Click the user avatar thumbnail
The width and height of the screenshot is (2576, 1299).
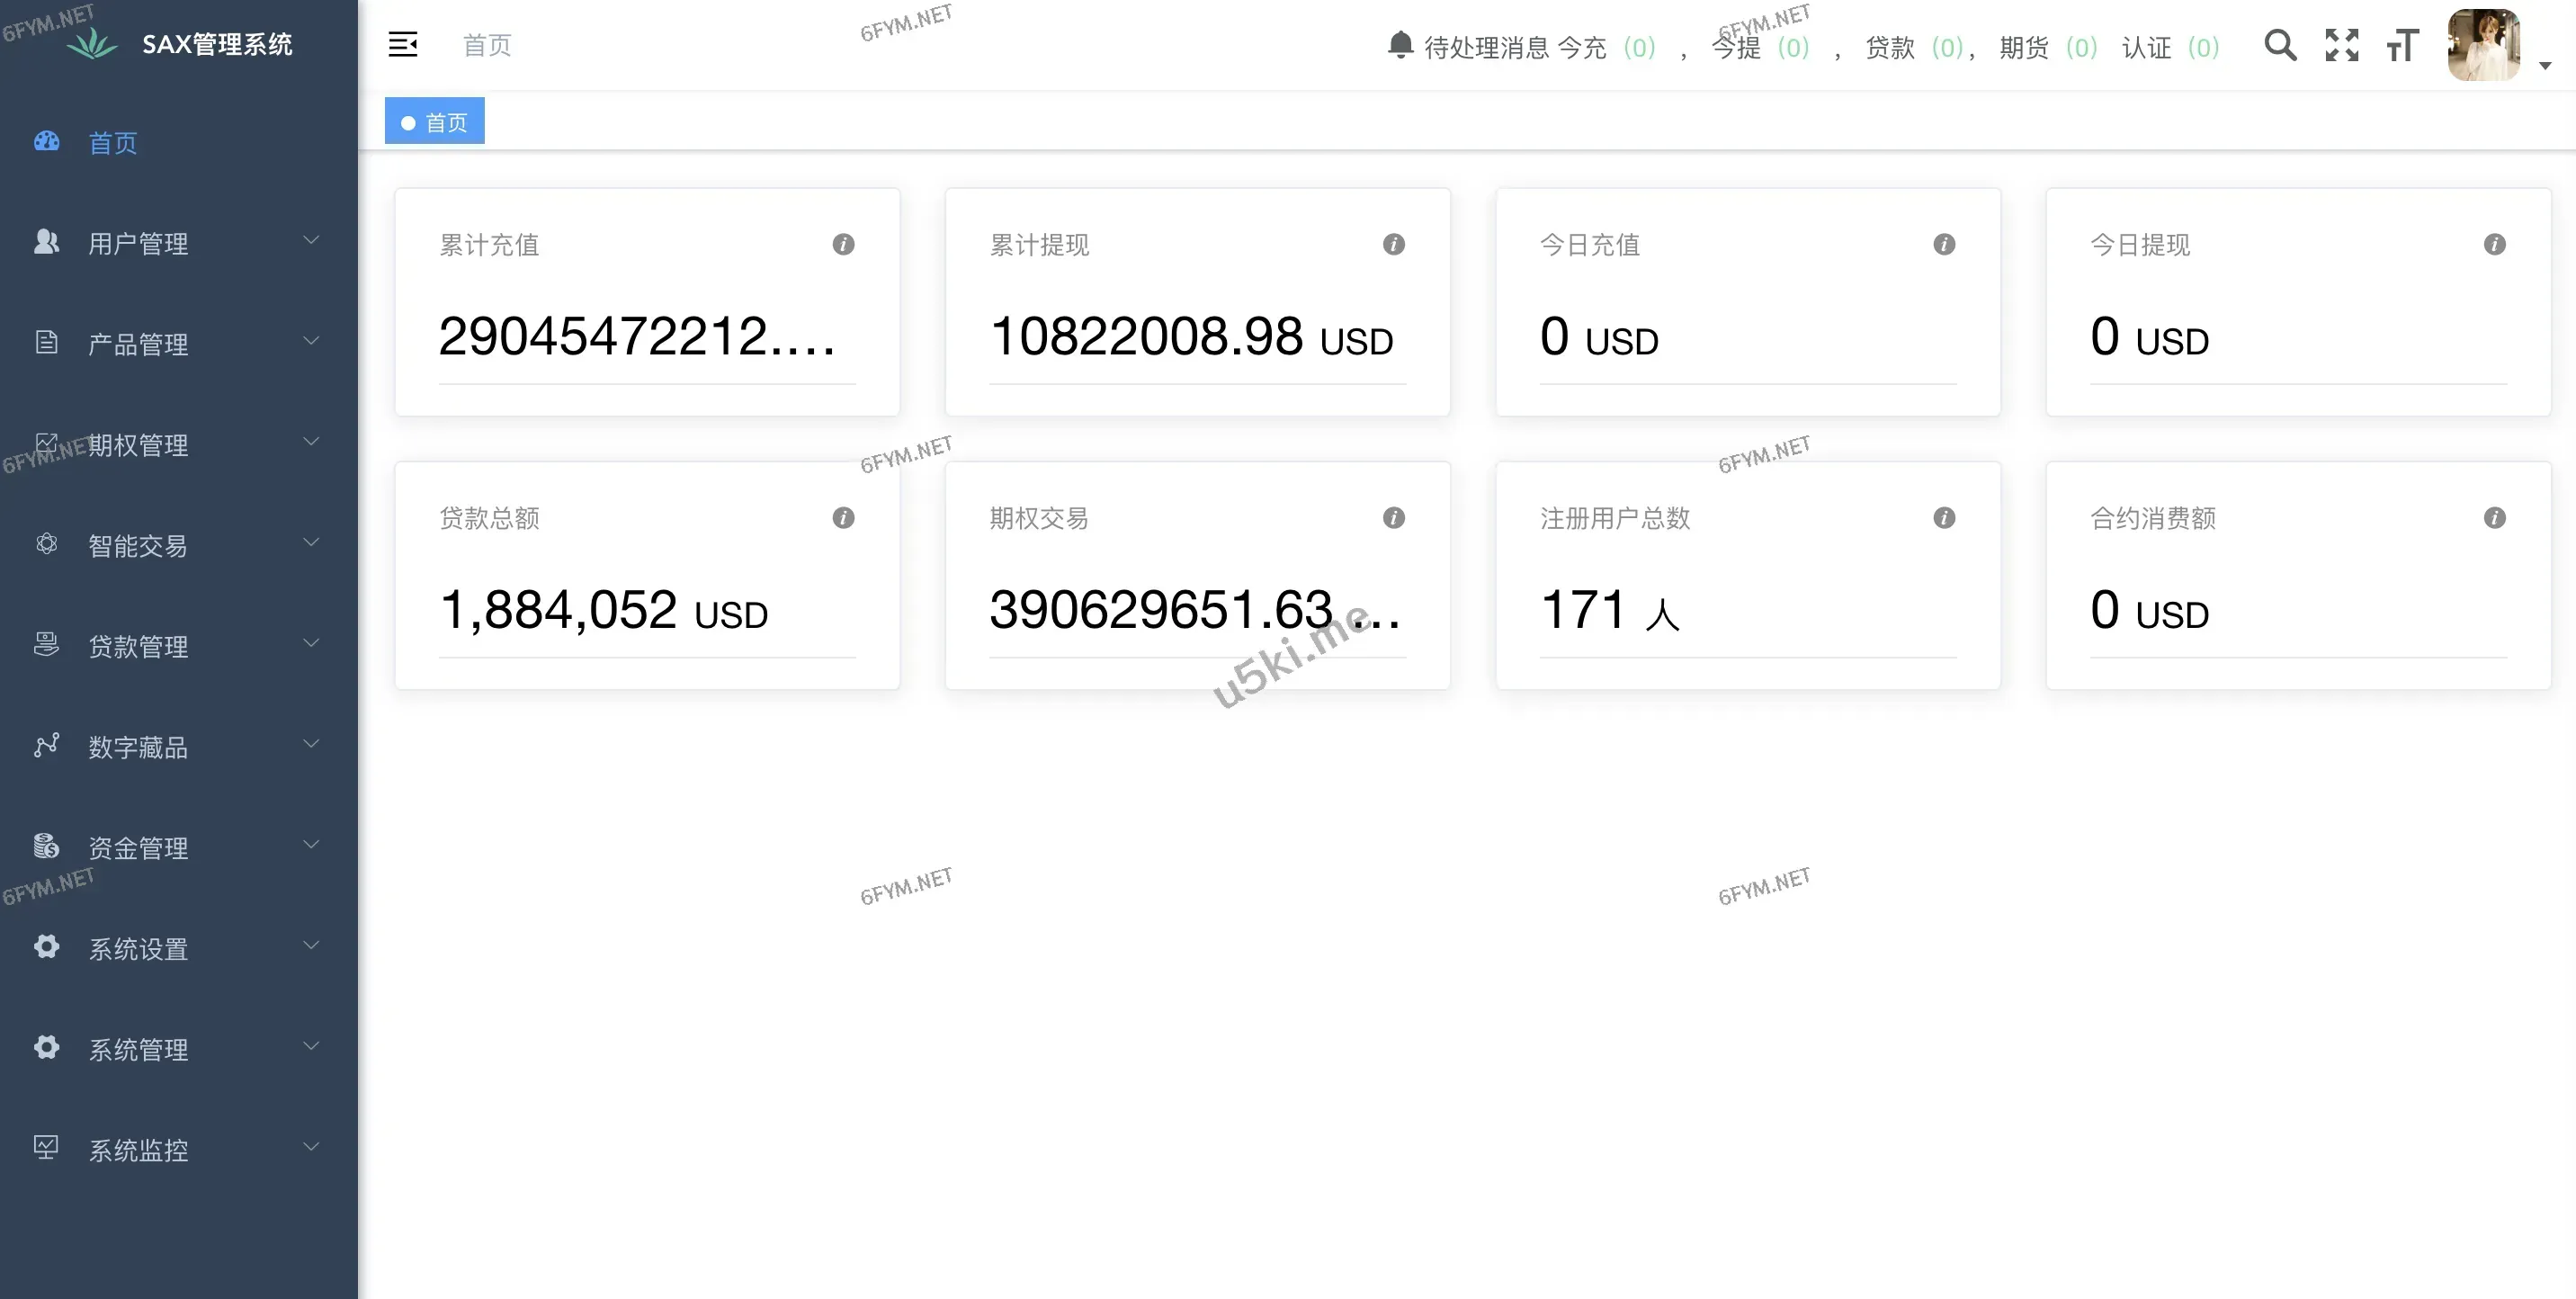click(2483, 45)
